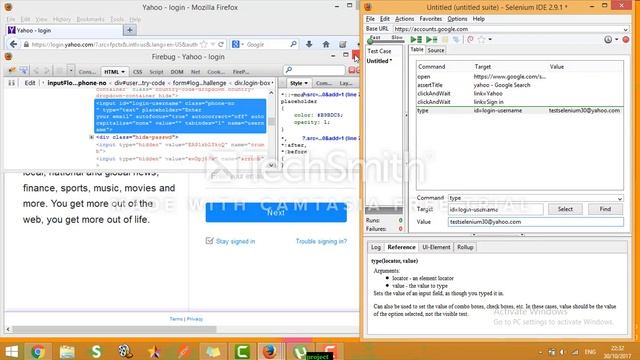Click Find button beside Target field
The image size is (640, 360).
point(605,209)
